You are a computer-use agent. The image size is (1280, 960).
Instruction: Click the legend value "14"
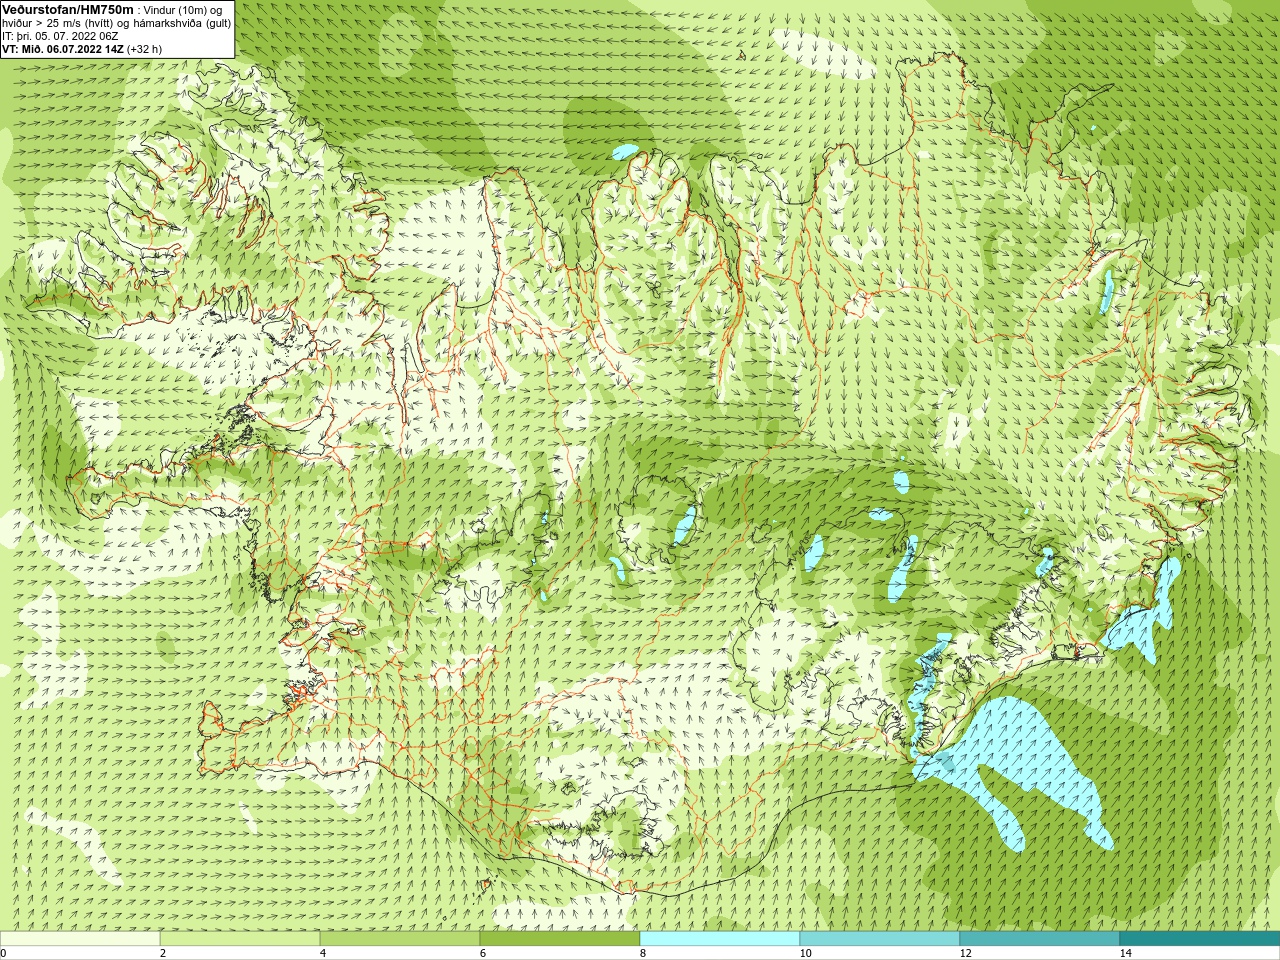point(1125,953)
